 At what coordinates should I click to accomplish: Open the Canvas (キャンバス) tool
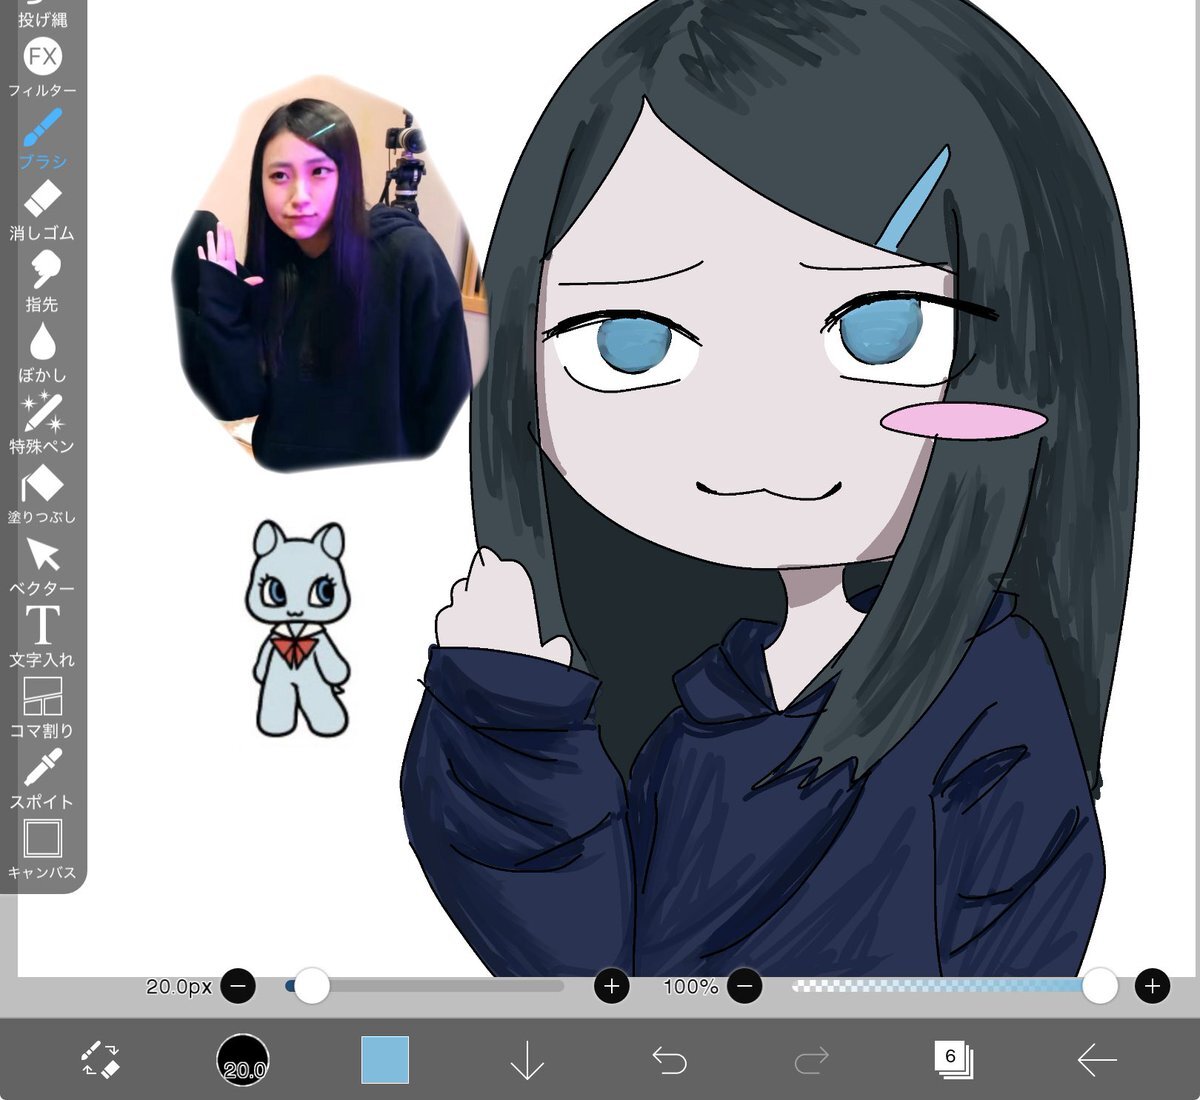[x=42, y=850]
